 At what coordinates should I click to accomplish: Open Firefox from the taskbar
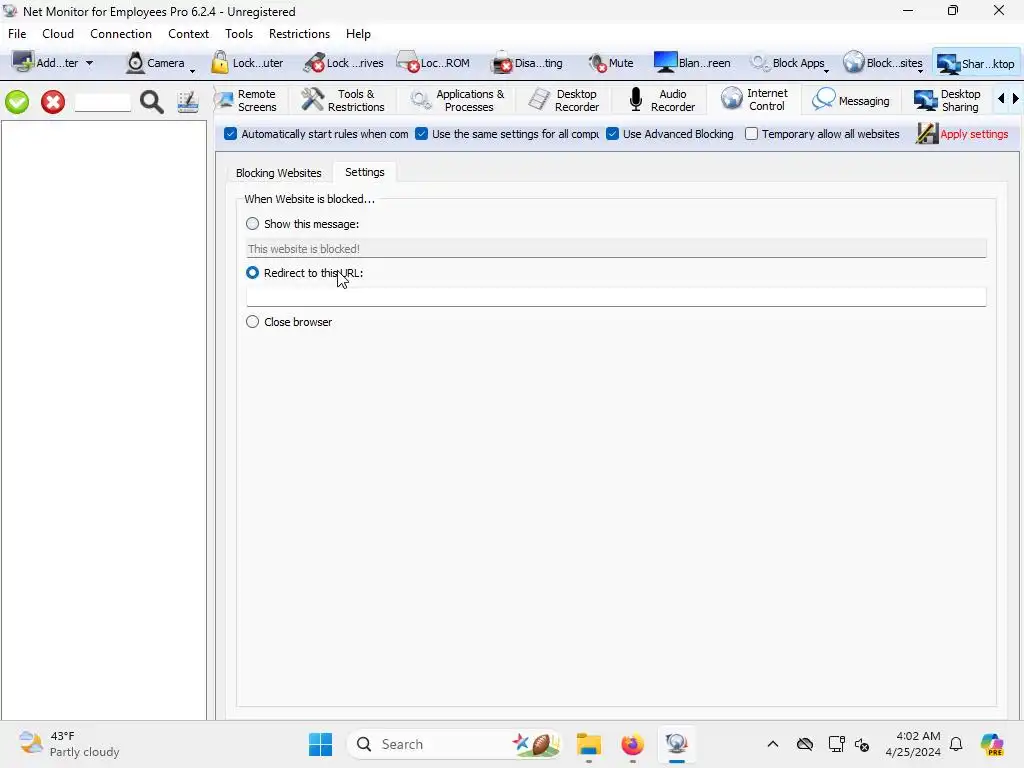[x=632, y=744]
